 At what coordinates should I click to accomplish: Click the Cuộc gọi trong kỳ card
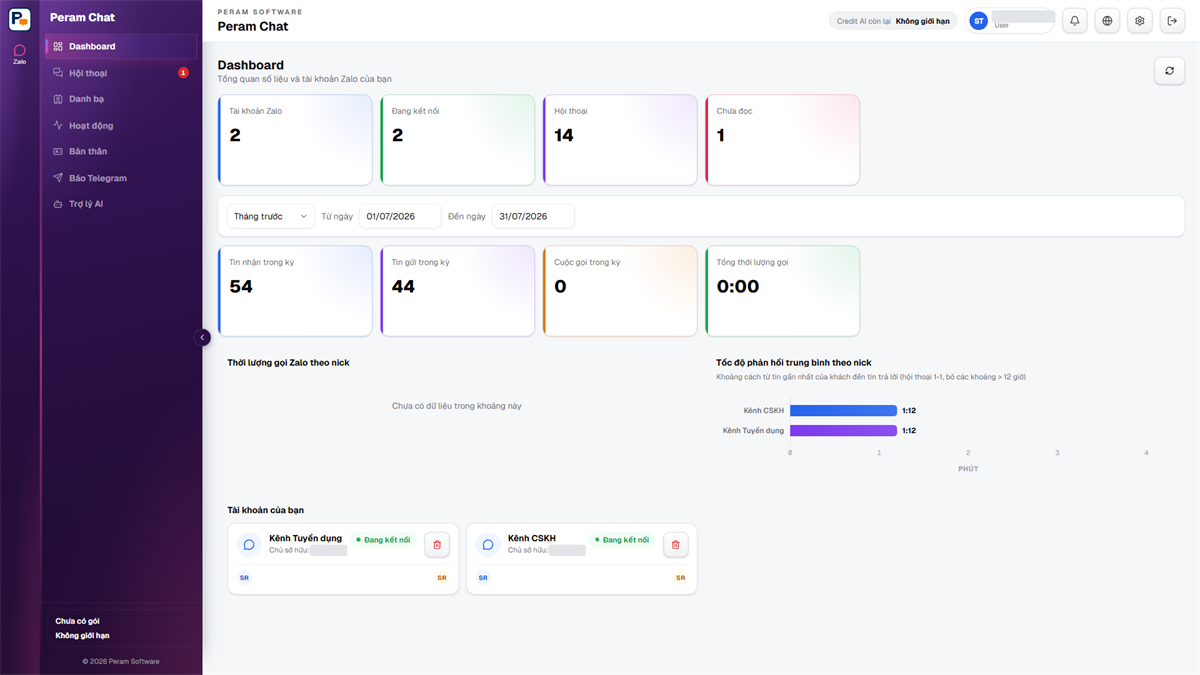tap(620, 291)
